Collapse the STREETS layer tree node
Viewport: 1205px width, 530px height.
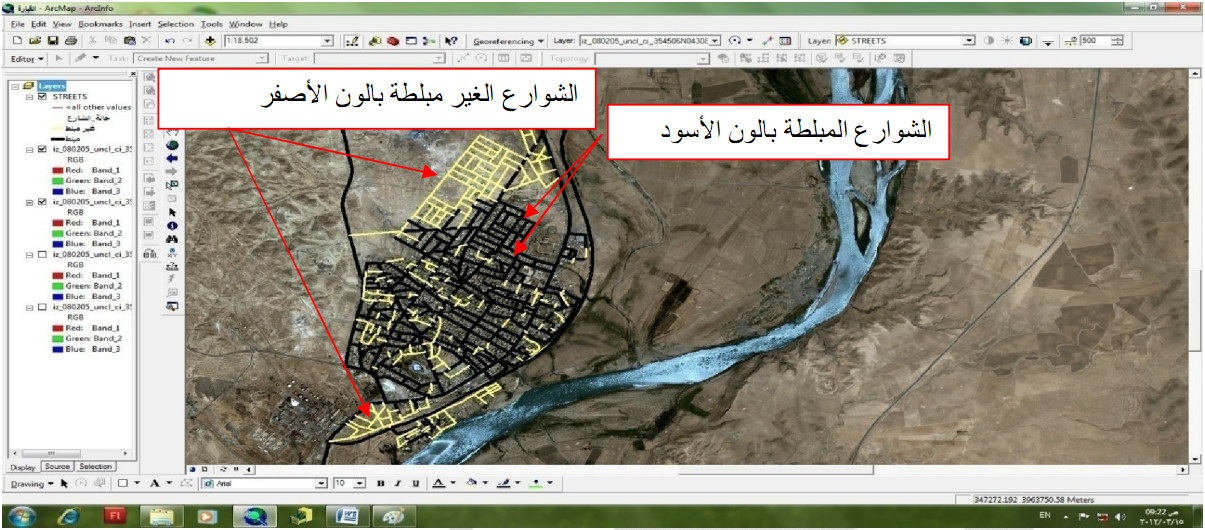click(x=30, y=96)
